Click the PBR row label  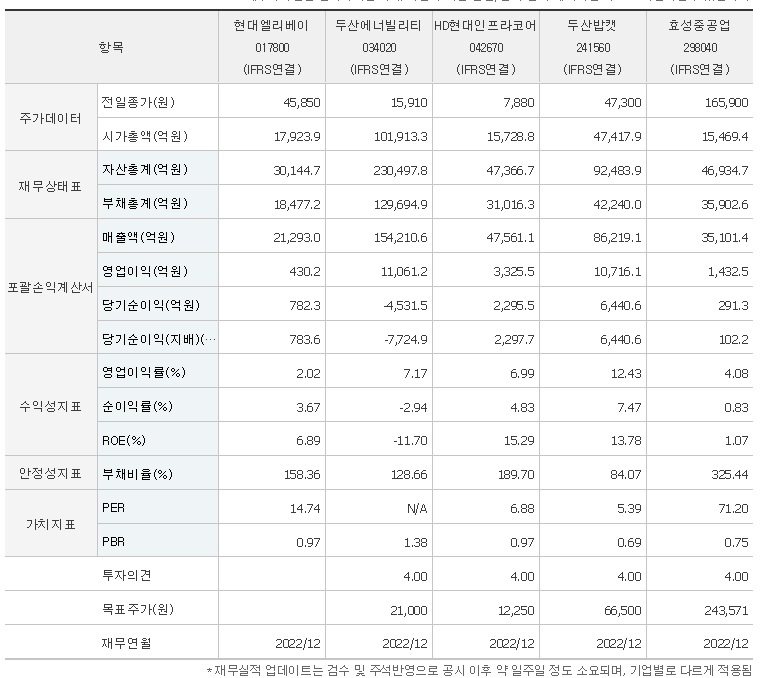(x=113, y=542)
